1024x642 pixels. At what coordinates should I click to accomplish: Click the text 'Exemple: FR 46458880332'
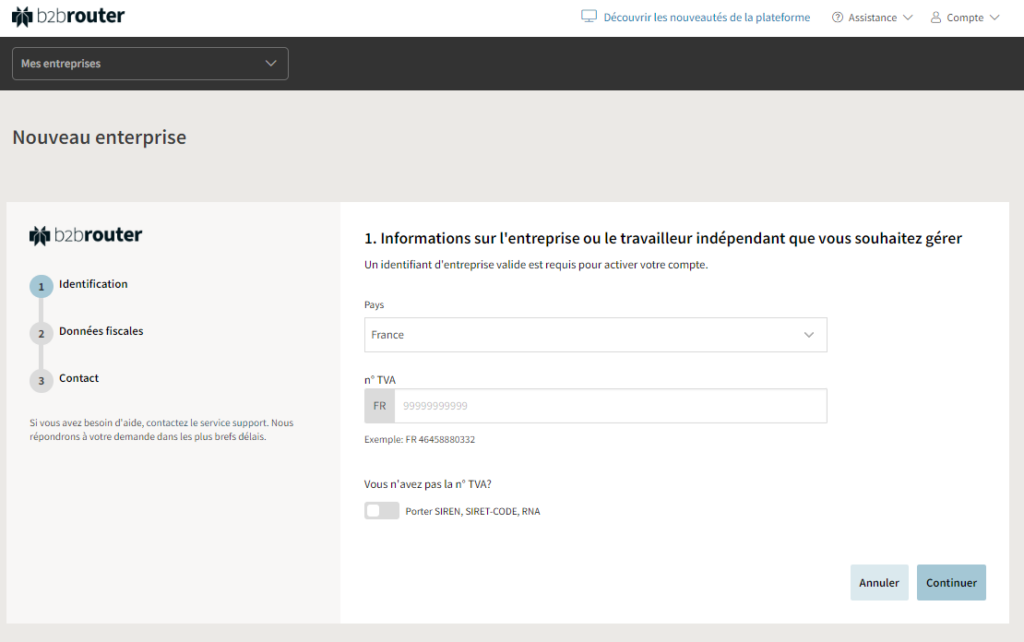coord(419,440)
